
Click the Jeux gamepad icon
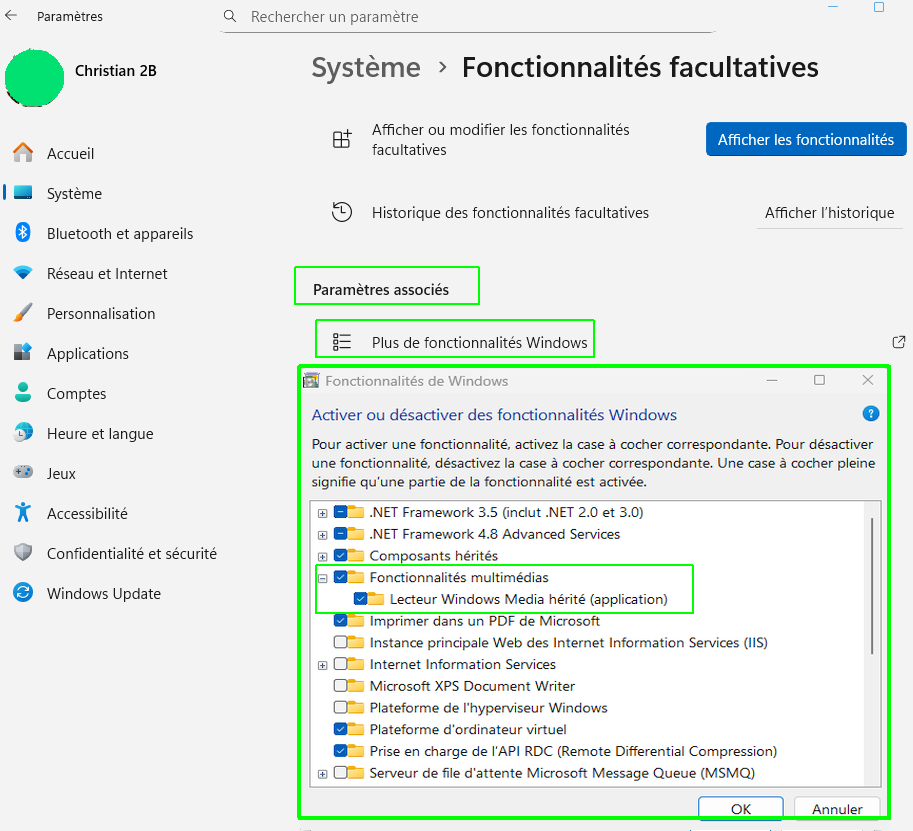click(x=23, y=472)
